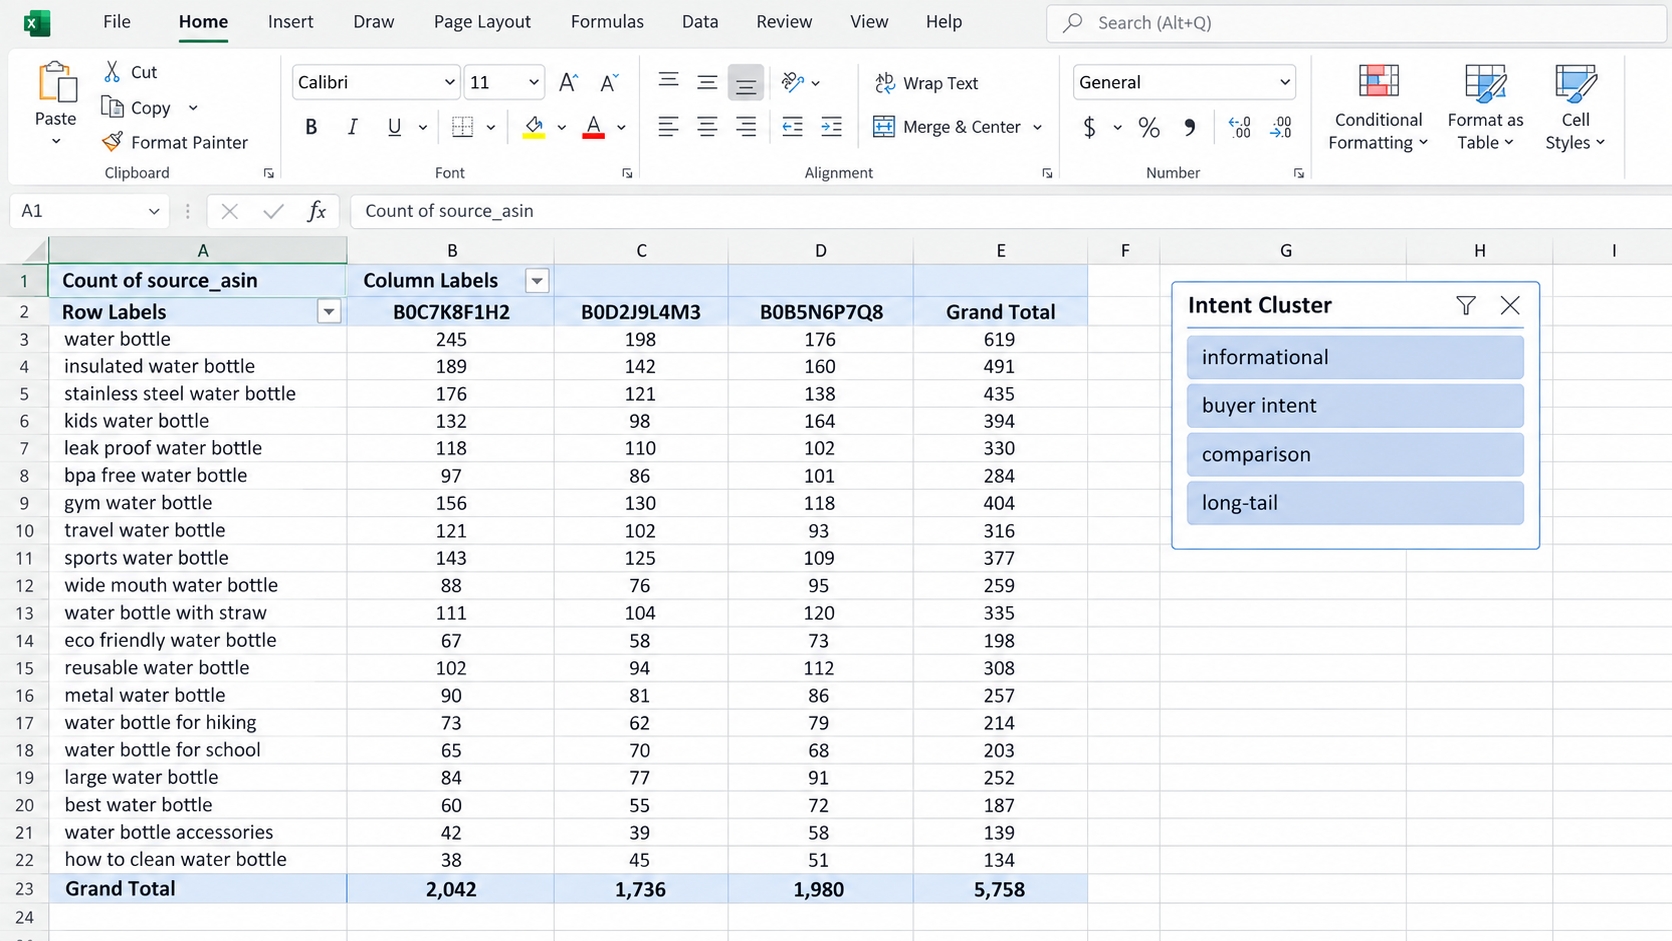Screen dimensions: 1672x941
Task: Activate Format Painter brush
Action: (x=113, y=142)
